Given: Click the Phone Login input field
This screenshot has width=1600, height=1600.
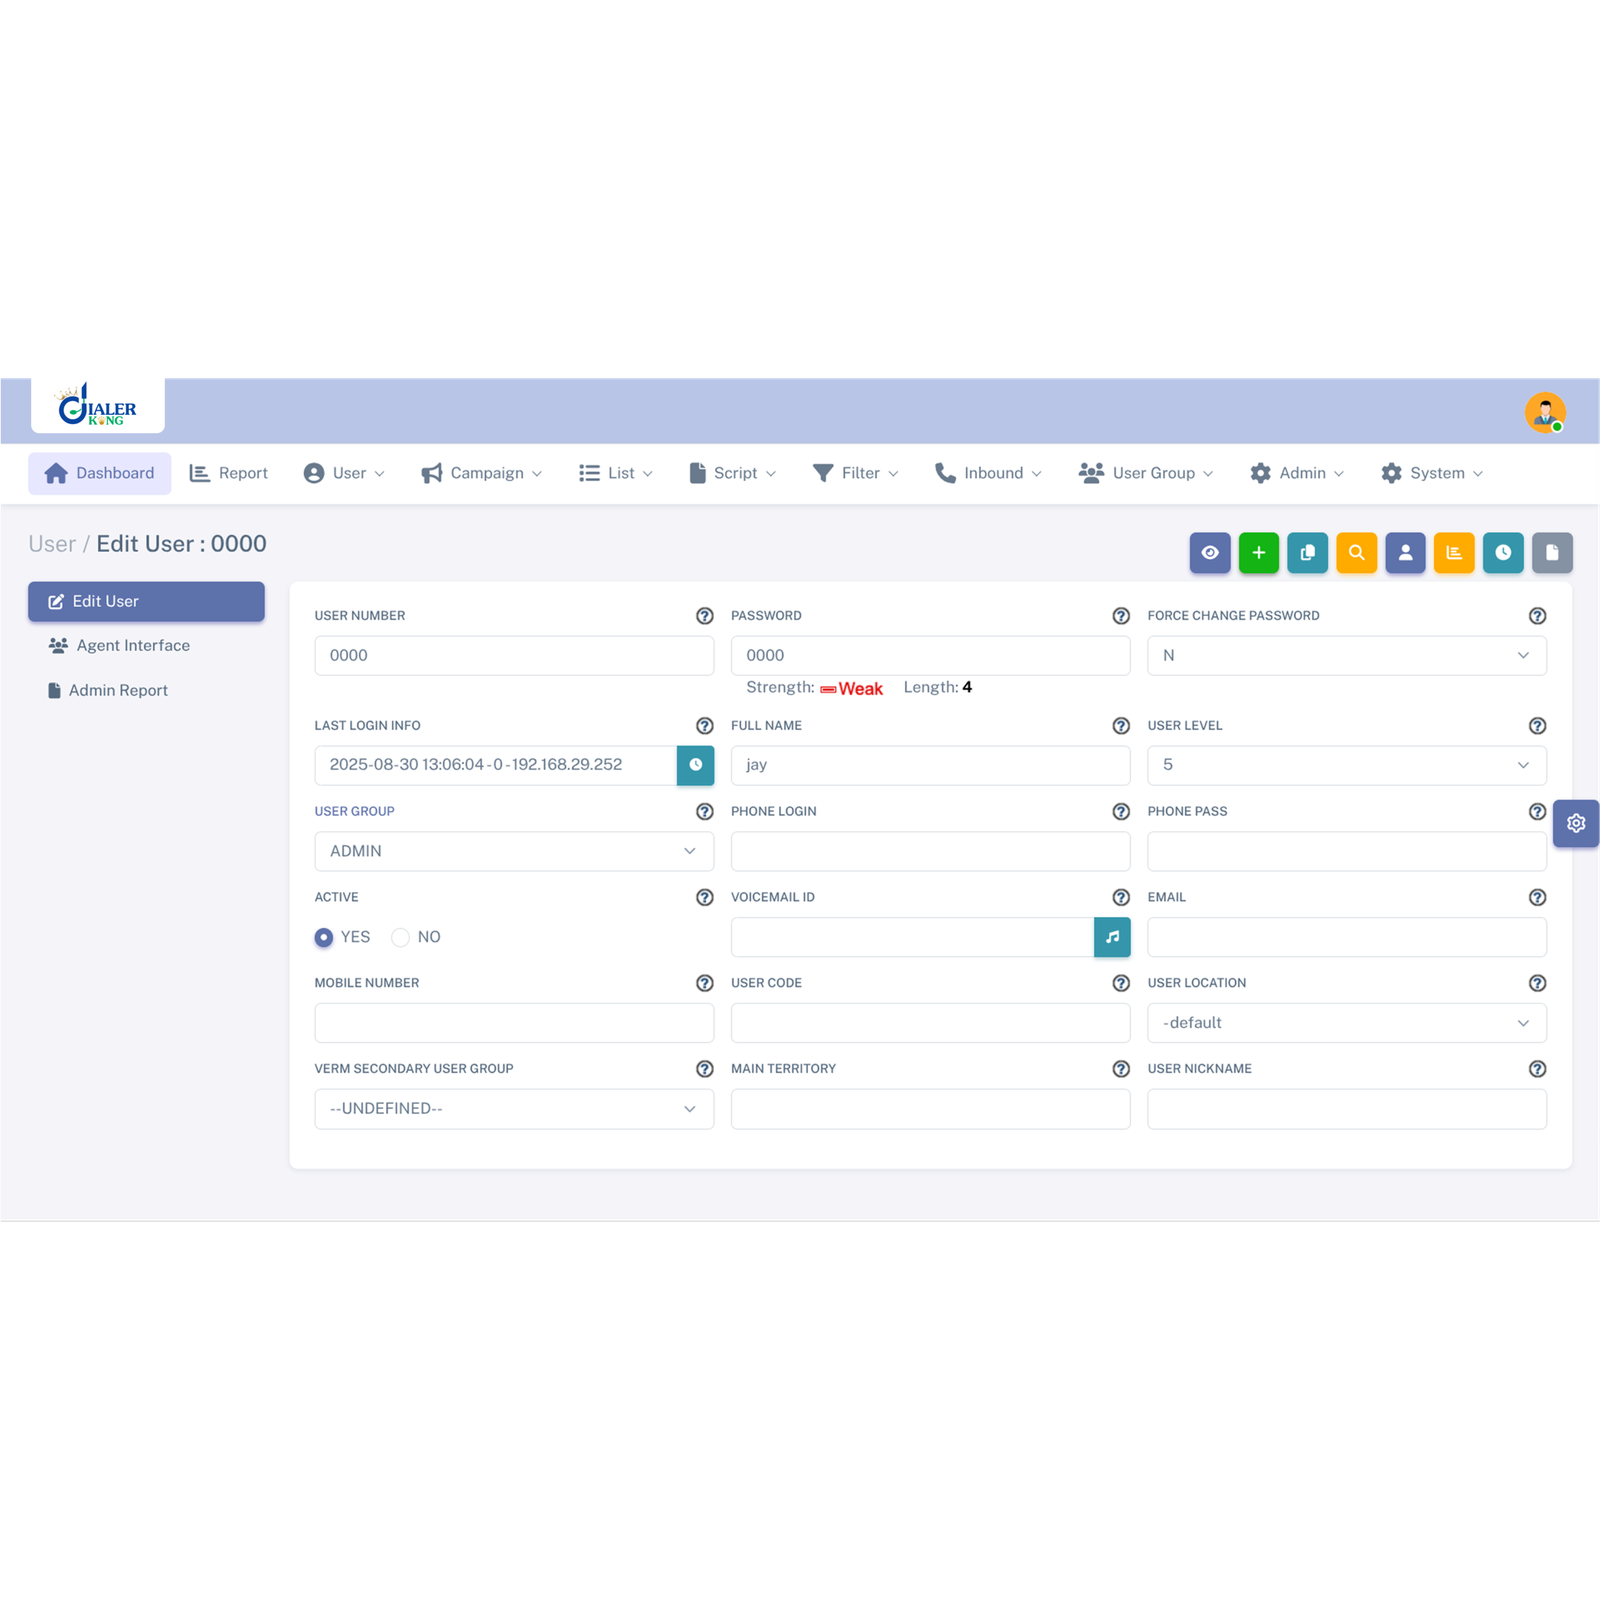Looking at the screenshot, I should 930,851.
